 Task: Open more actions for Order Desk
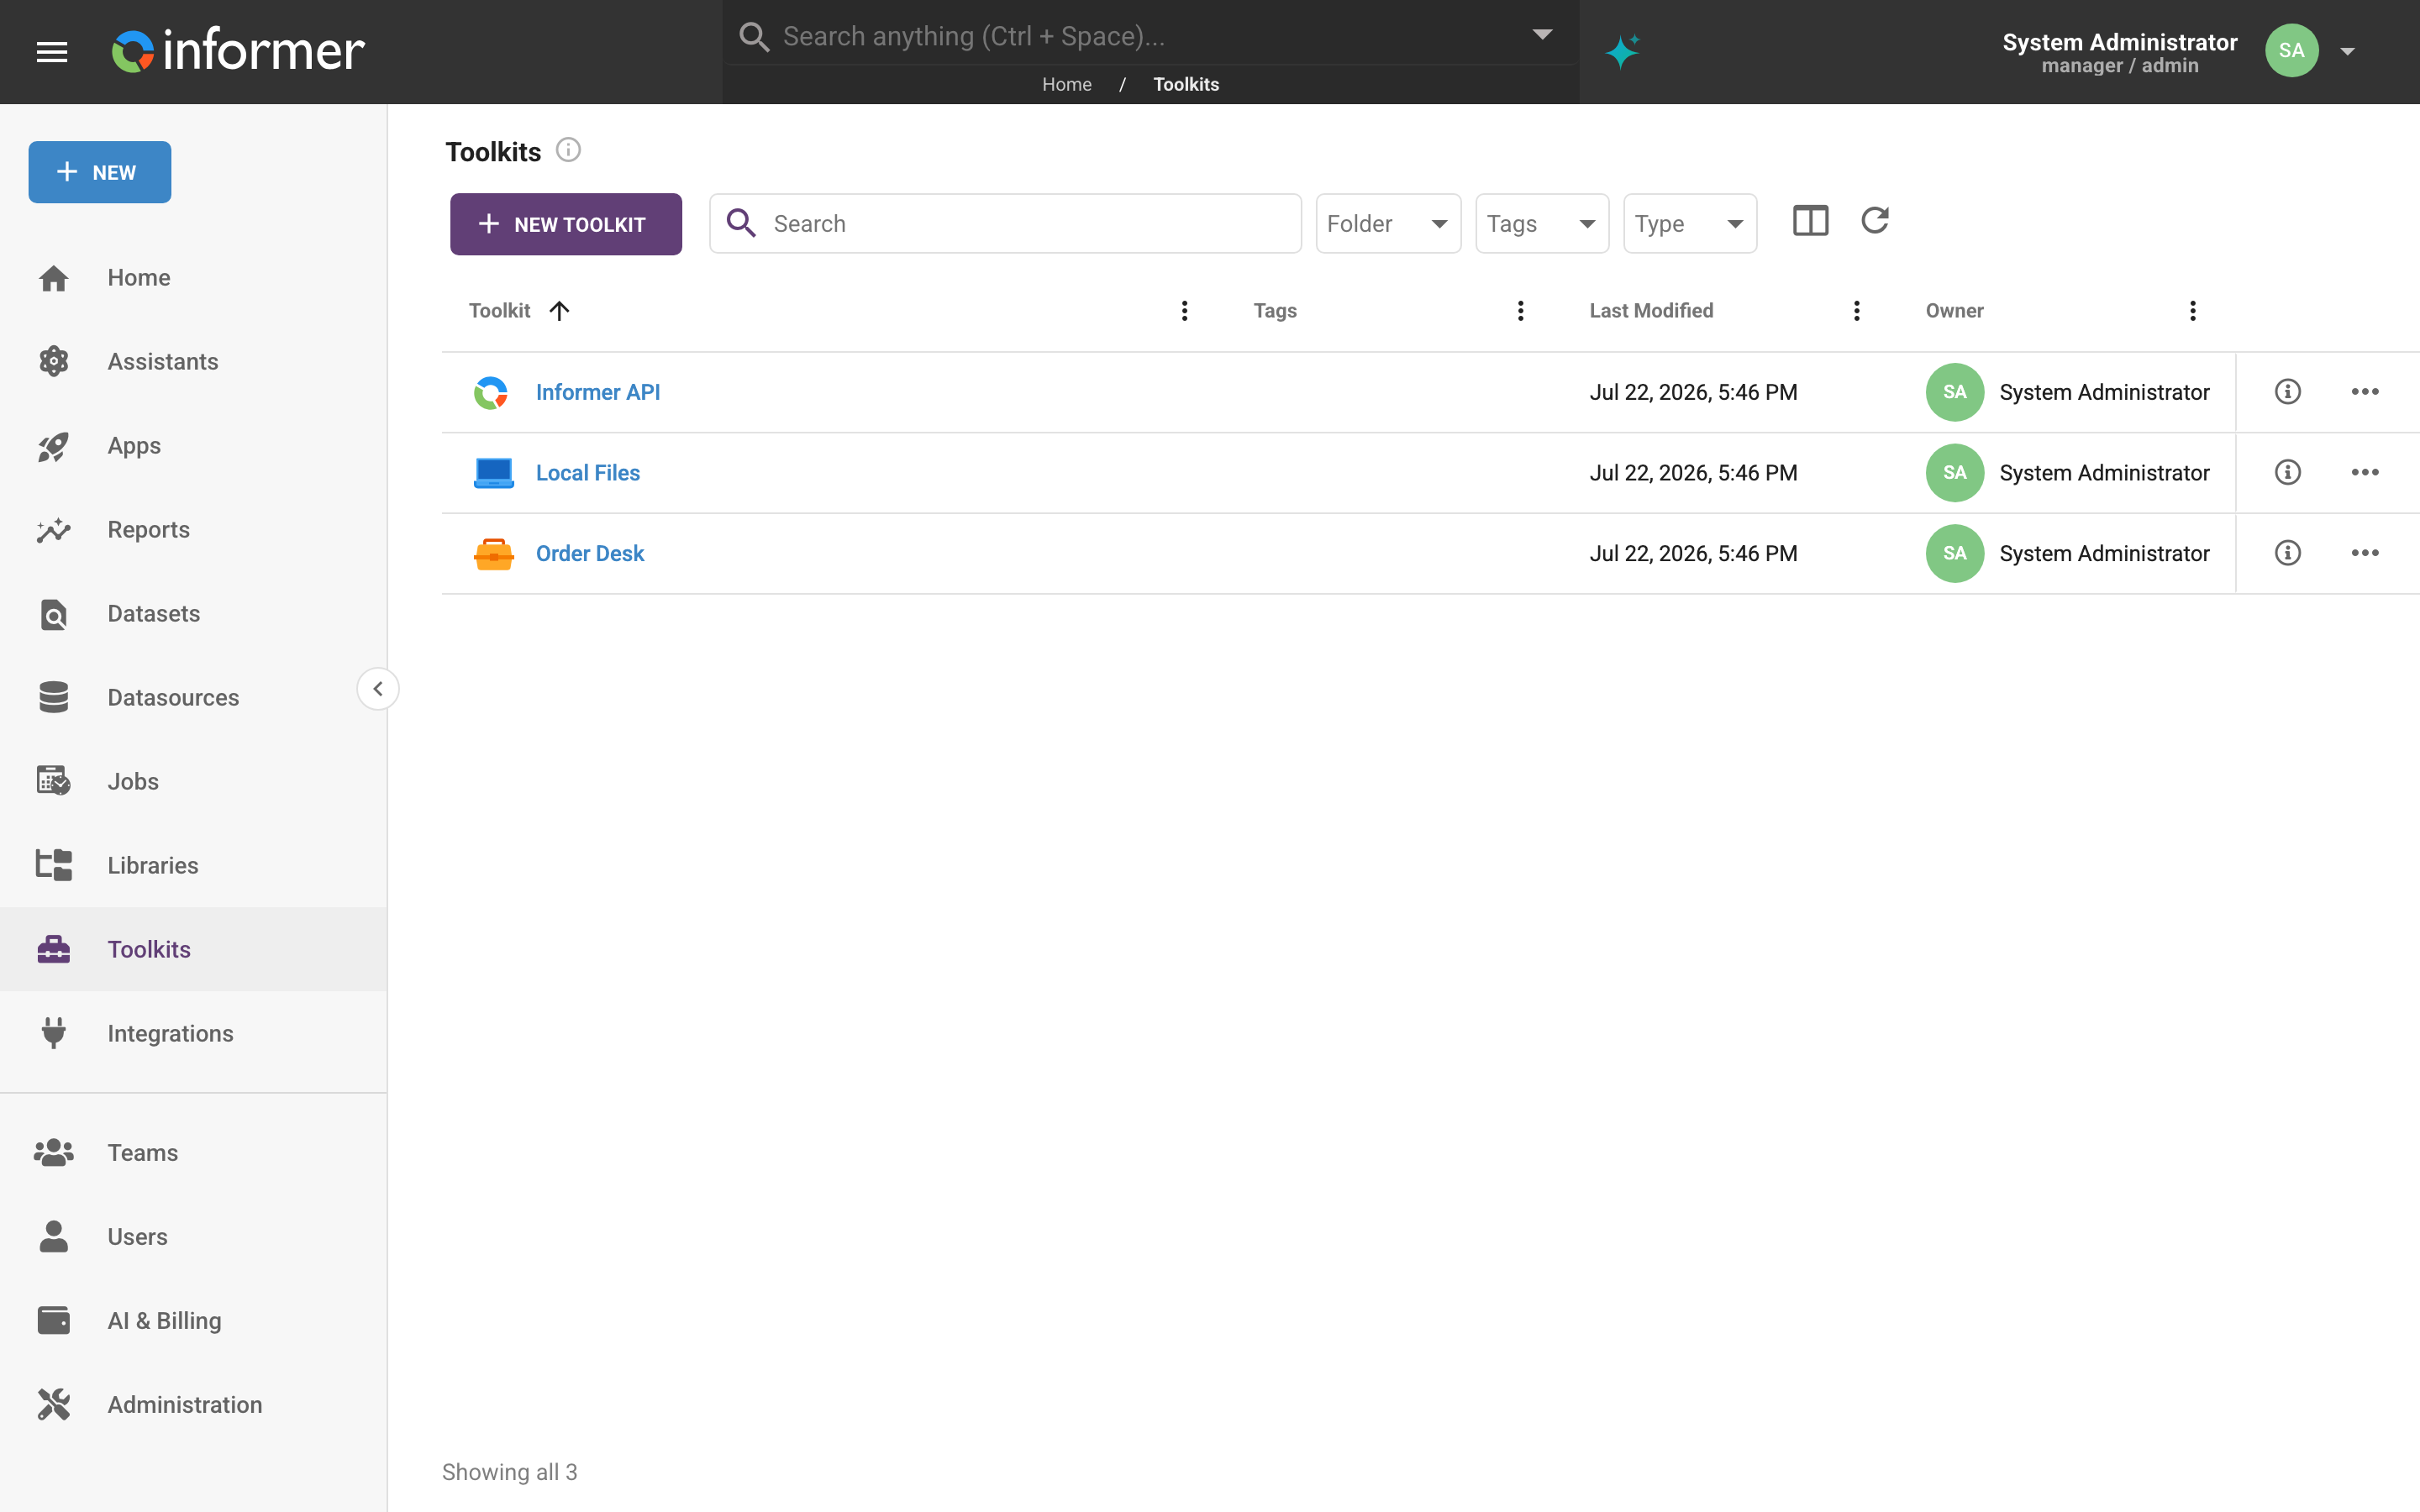click(2364, 553)
